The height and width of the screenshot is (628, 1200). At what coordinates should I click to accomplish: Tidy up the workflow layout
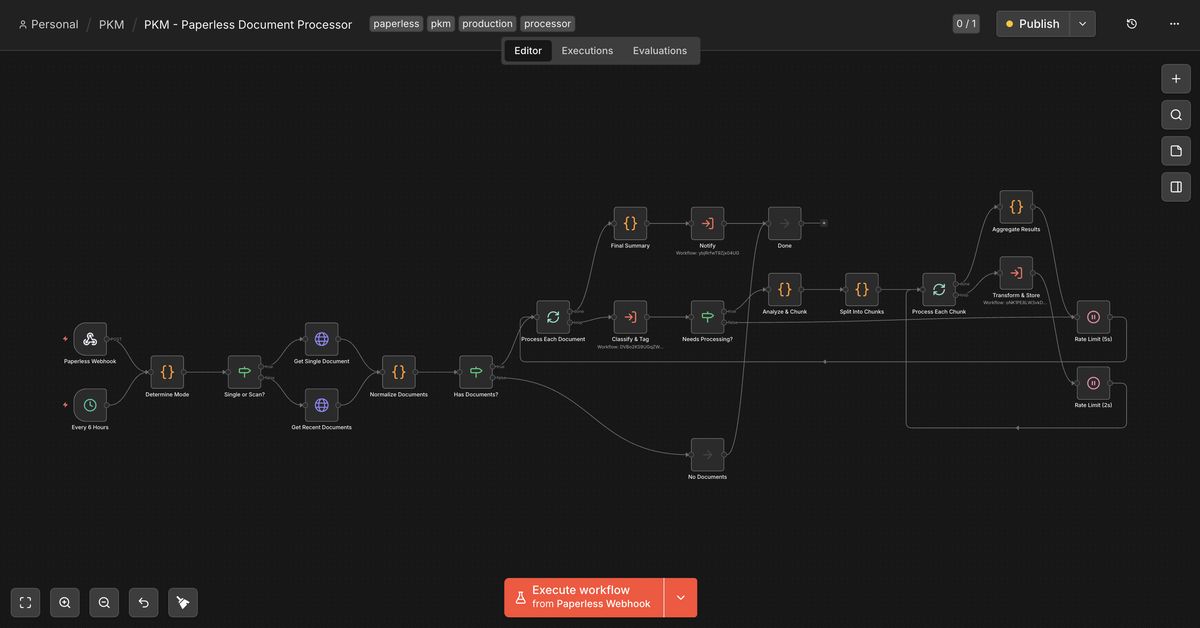182,602
